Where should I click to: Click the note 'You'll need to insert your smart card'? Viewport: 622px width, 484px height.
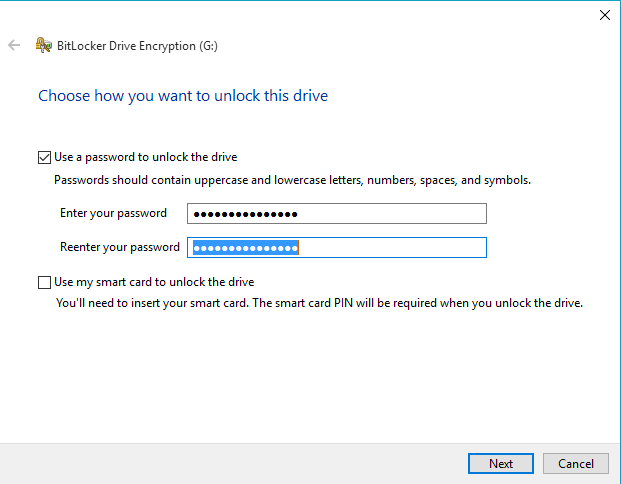pyautogui.click(x=152, y=303)
